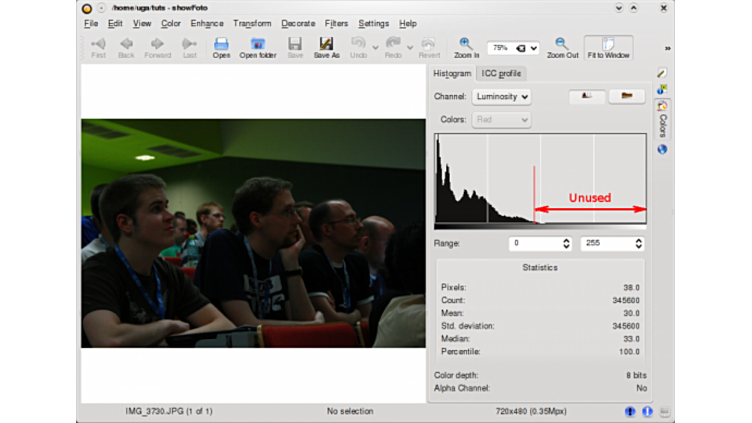Switch to the ICC profile tab
Image resolution: width=752 pixels, height=423 pixels.
pyautogui.click(x=501, y=74)
